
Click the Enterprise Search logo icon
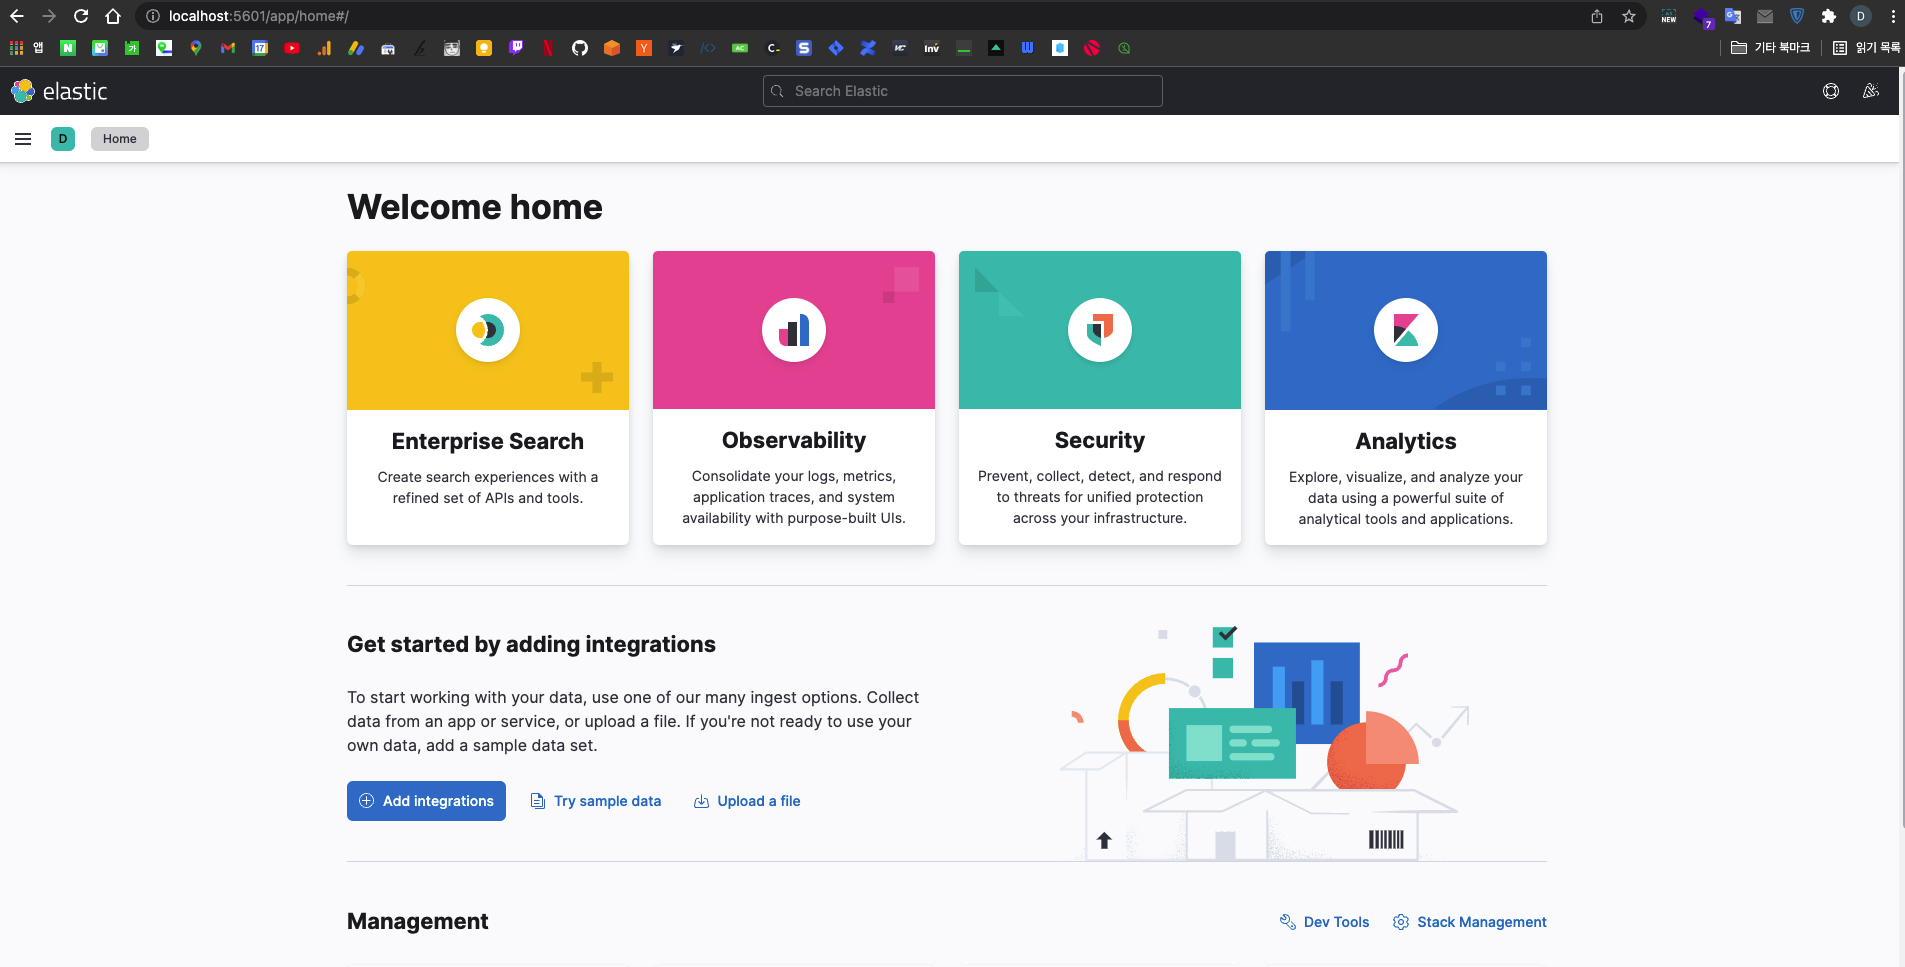488,330
